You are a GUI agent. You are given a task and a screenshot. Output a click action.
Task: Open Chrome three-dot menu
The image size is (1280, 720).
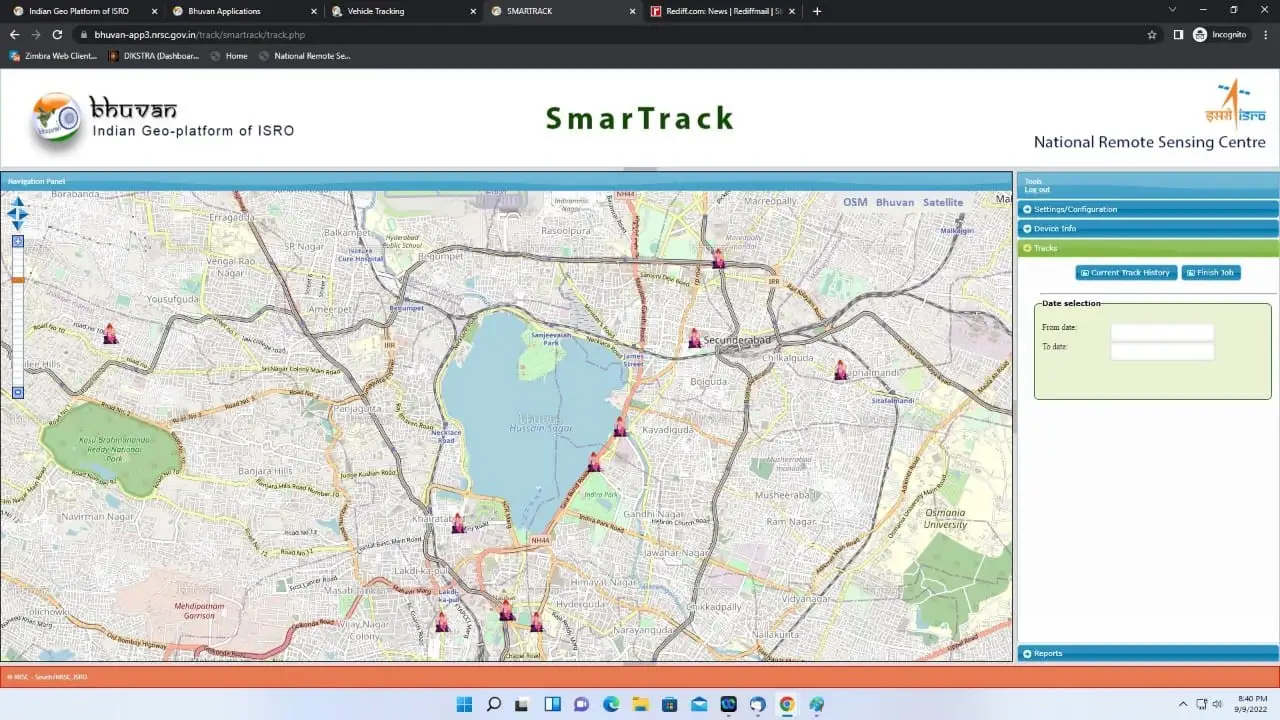(1264, 34)
